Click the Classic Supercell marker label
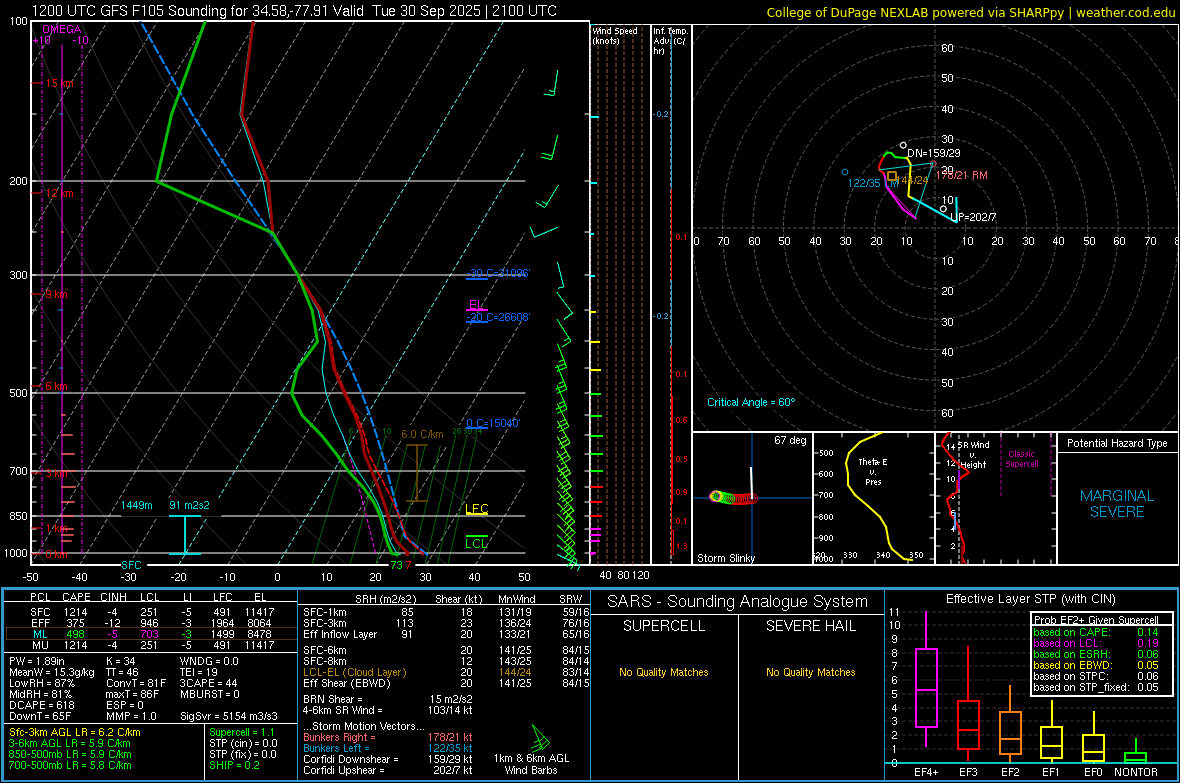 click(1021, 459)
